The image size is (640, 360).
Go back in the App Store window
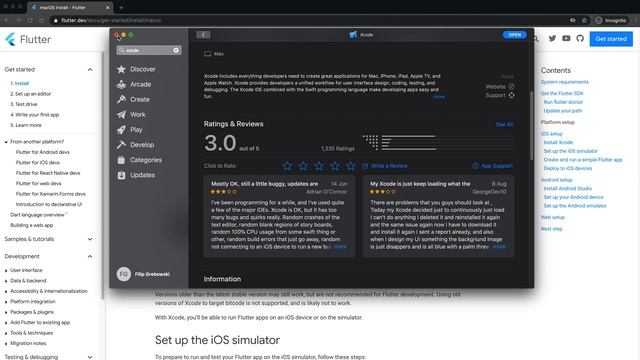point(203,35)
